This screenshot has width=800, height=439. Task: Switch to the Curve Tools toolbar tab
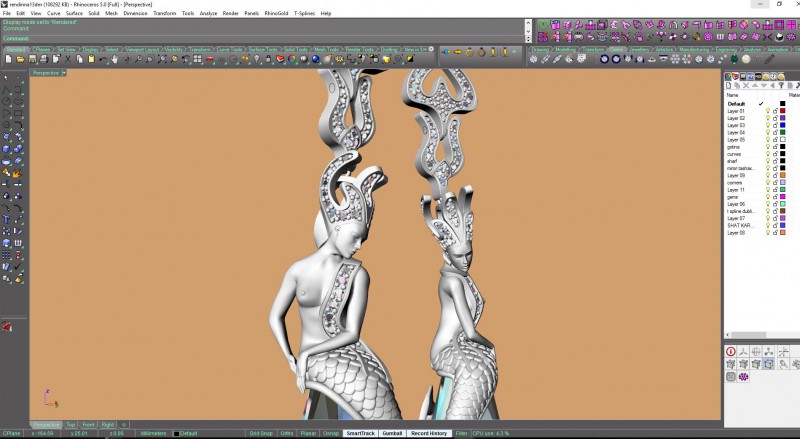(x=230, y=50)
